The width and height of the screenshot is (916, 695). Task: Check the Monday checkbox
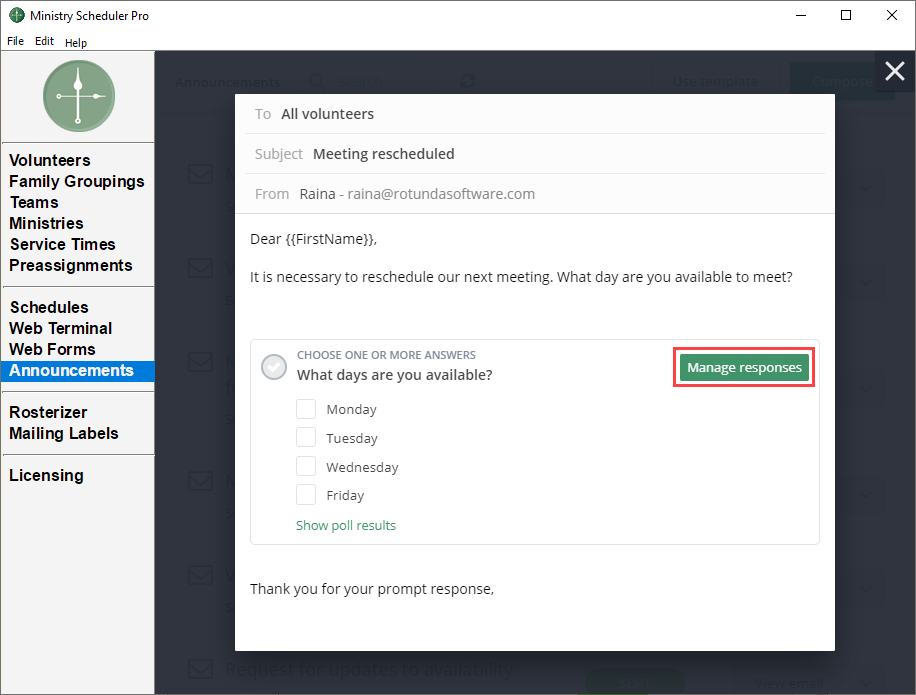(x=306, y=409)
